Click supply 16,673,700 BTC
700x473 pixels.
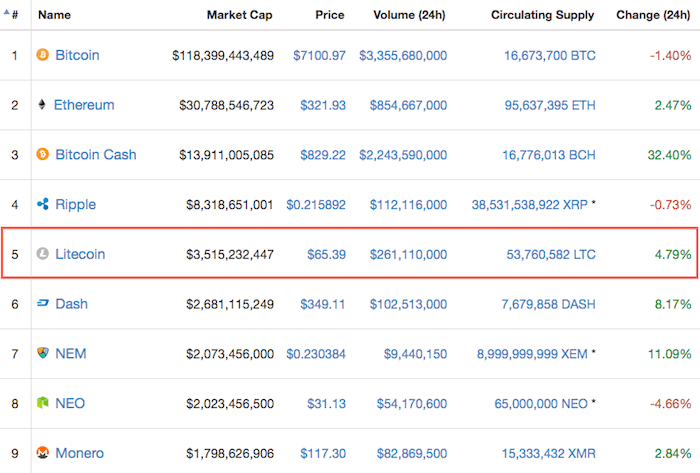[x=550, y=55]
